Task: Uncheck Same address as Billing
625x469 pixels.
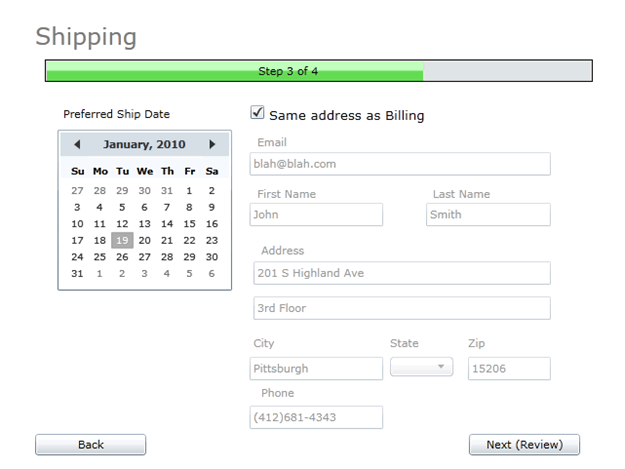Action: [x=257, y=113]
